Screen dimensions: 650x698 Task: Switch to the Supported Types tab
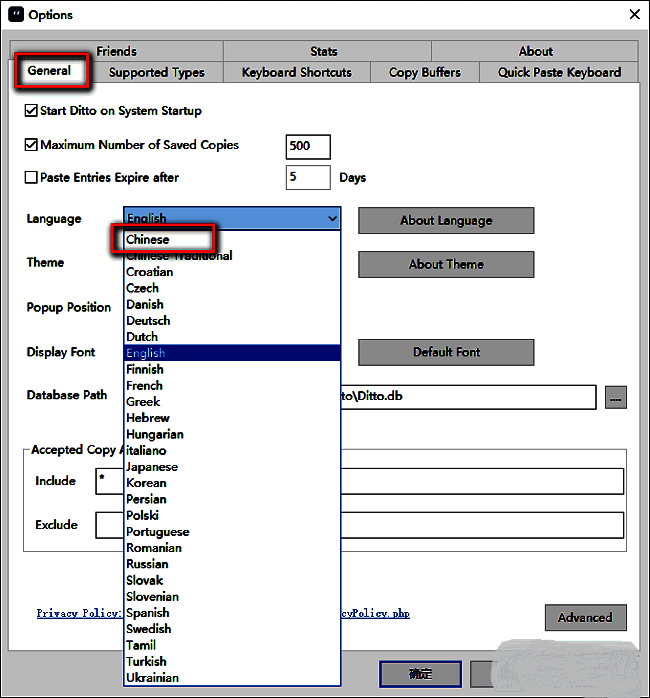(156, 72)
